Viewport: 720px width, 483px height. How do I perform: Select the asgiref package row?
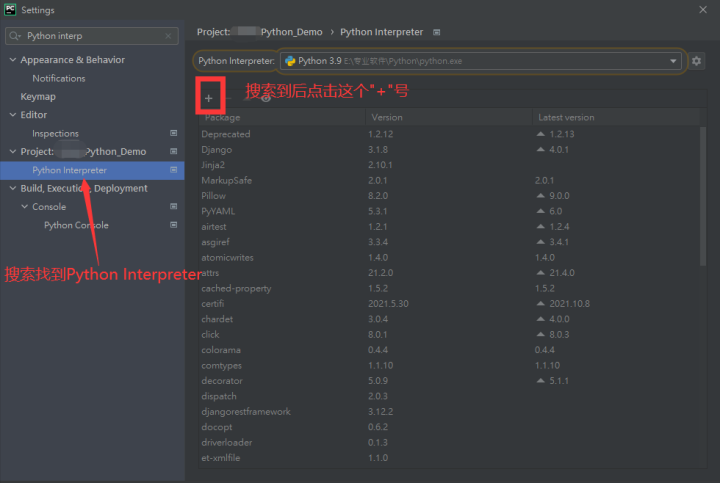449,242
